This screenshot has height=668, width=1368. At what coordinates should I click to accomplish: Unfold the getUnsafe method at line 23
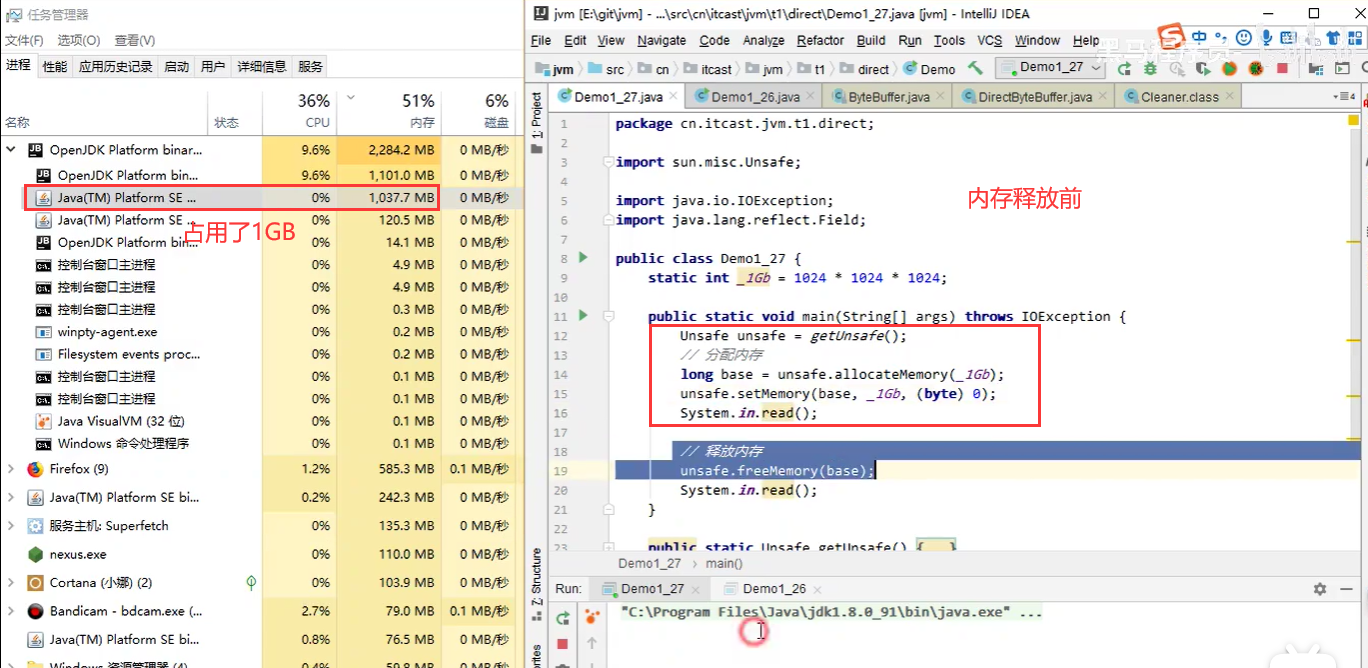click(607, 547)
